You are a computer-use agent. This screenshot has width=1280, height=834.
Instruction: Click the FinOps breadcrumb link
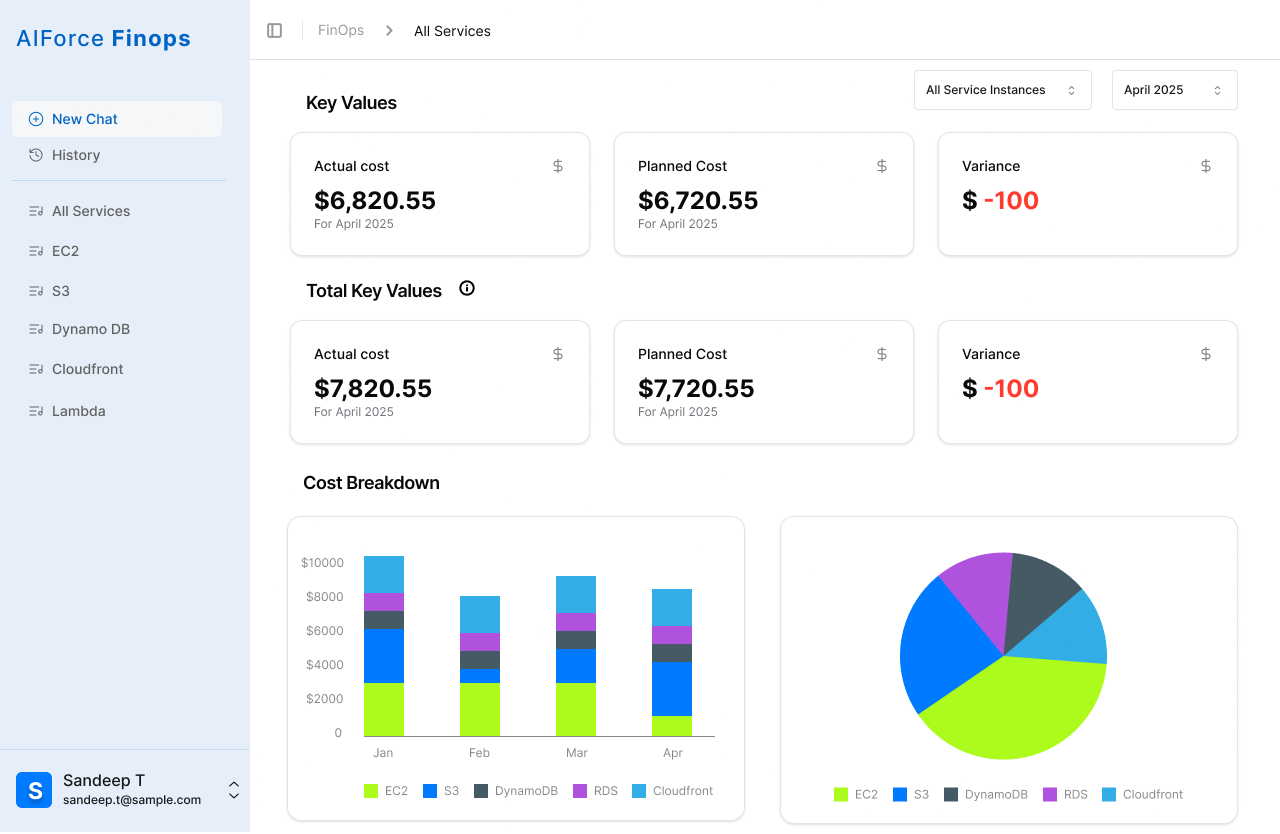coord(341,31)
